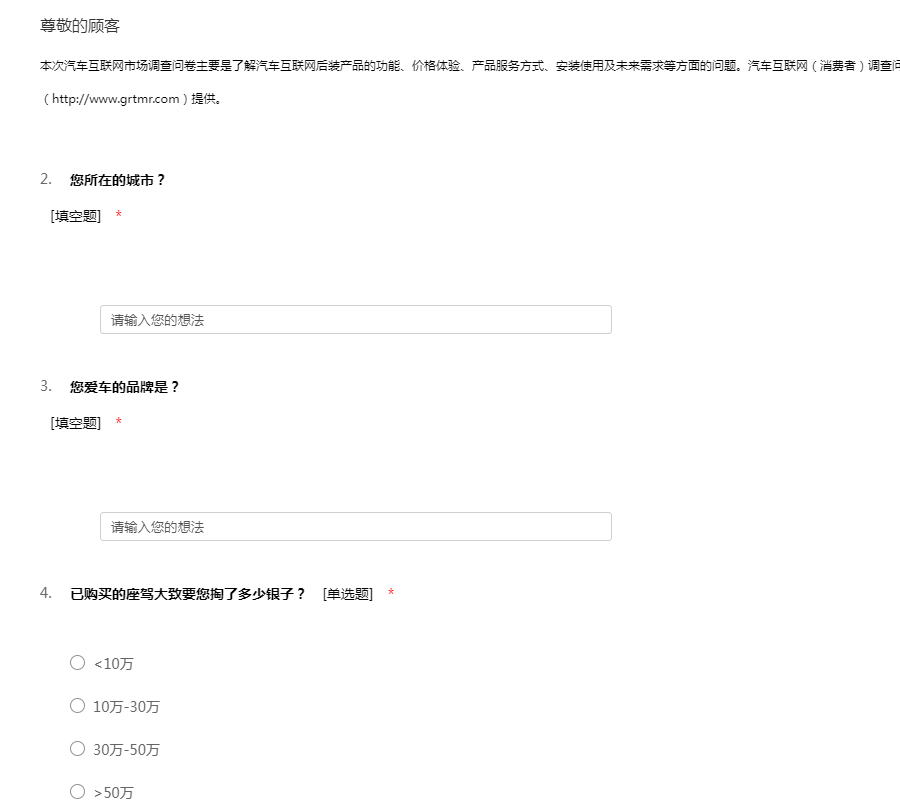900x800 pixels.
Task: Select the 30万-50万 radio button
Action: click(78, 749)
